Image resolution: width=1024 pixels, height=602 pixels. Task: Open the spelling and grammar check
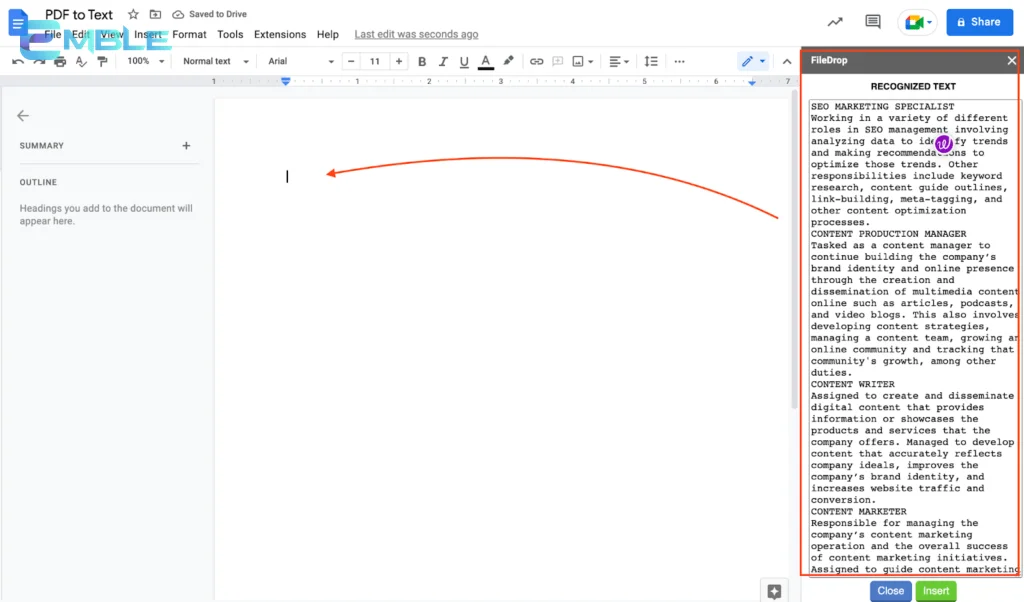(81, 61)
